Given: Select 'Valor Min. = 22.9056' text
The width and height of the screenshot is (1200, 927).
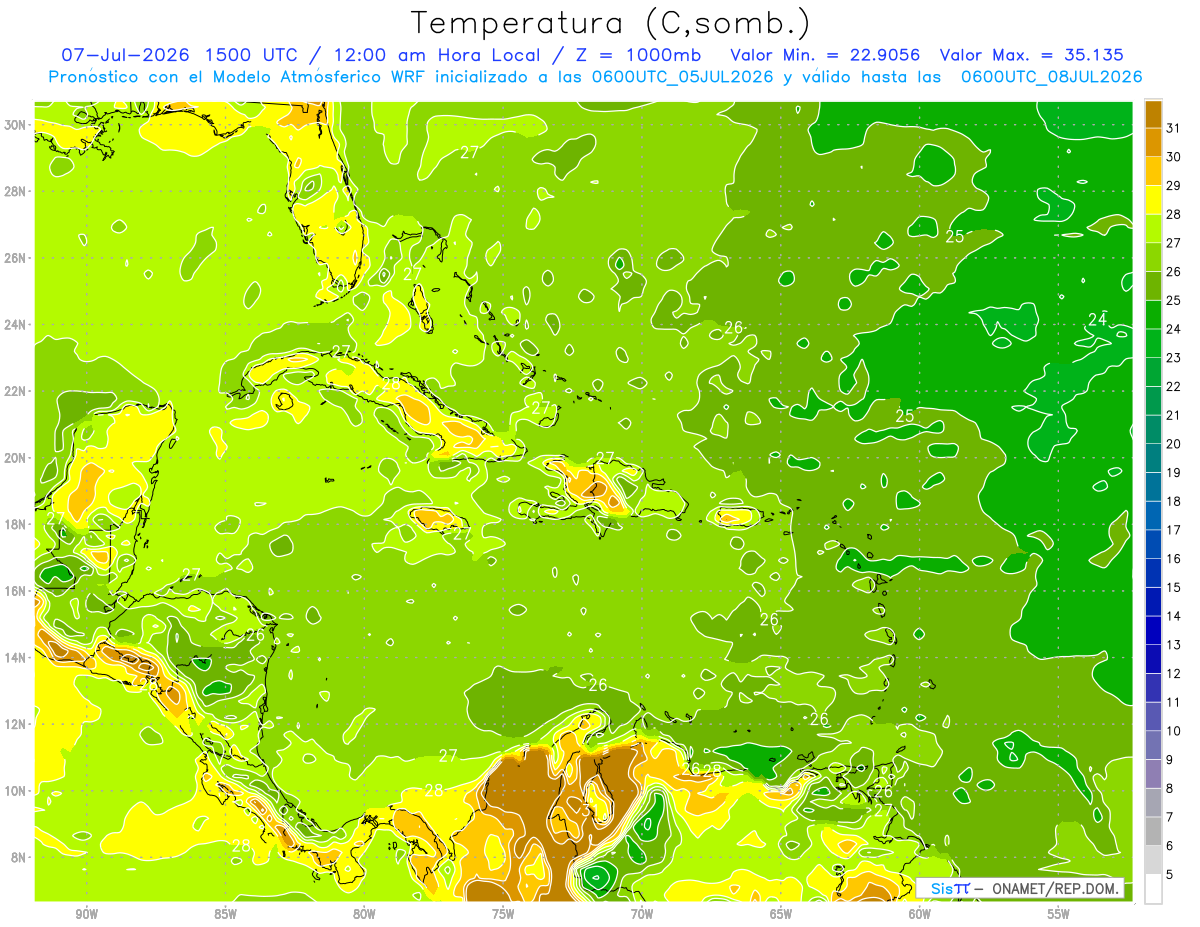Looking at the screenshot, I should [x=826, y=55].
